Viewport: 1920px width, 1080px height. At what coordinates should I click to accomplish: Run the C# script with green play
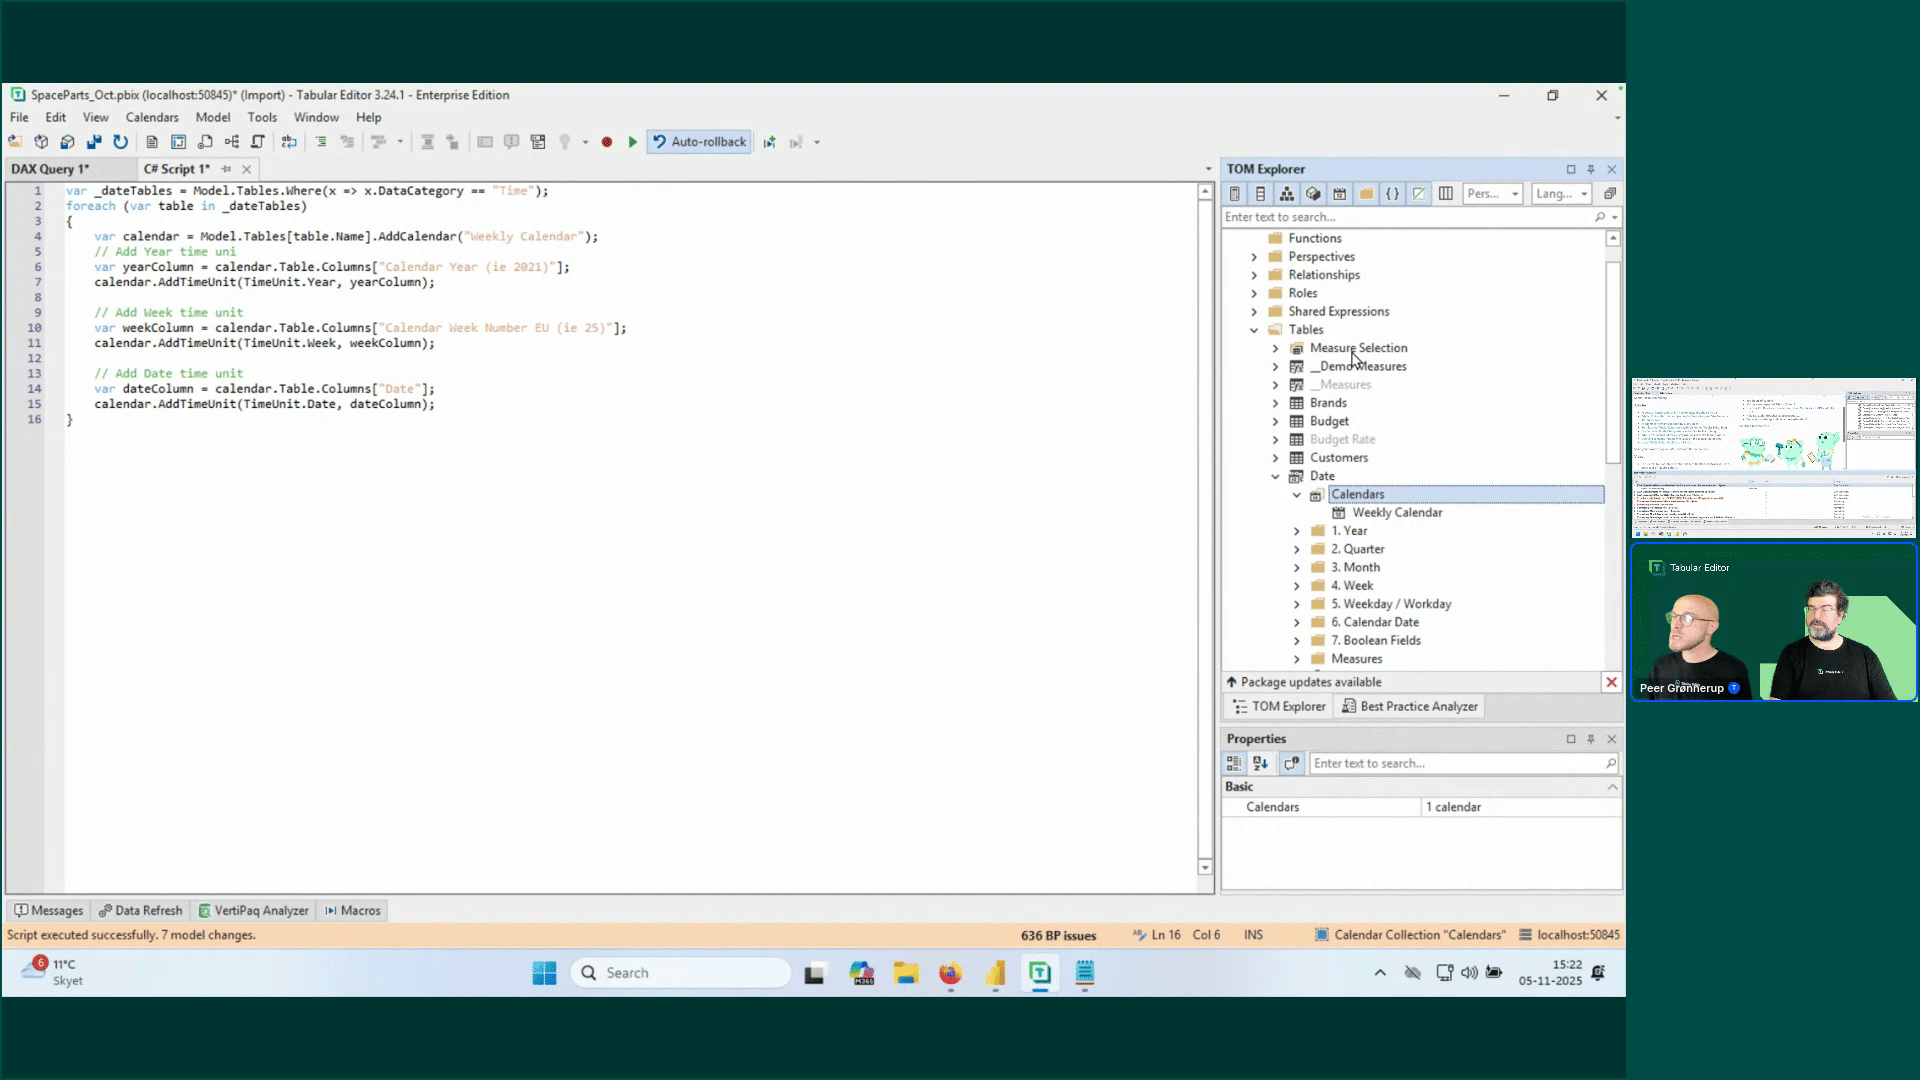(x=633, y=142)
